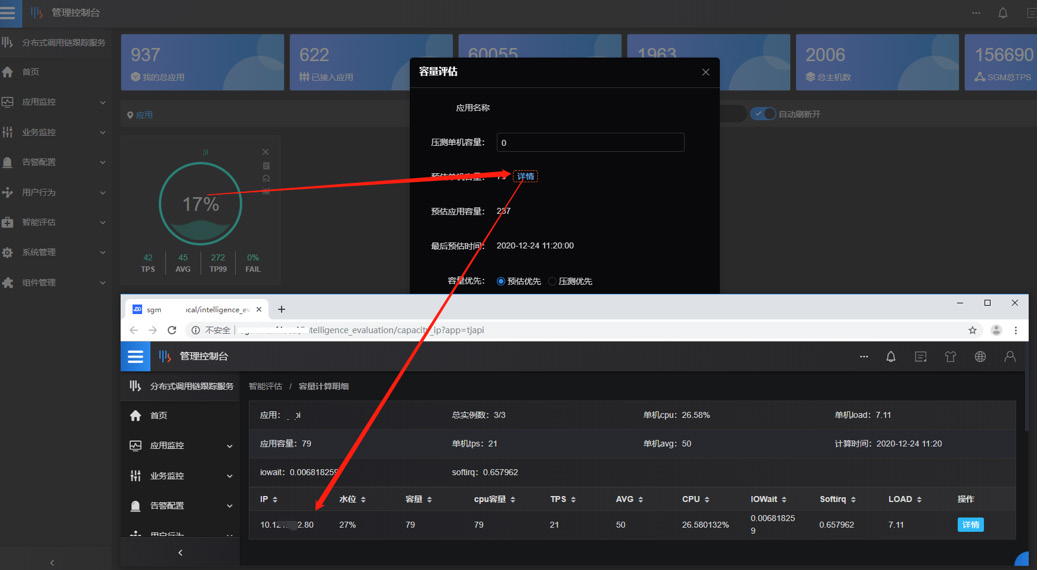Click 智能评估 breadcrumb in the lower page
The width and height of the screenshot is (1038, 570).
pyautogui.click(x=265, y=386)
